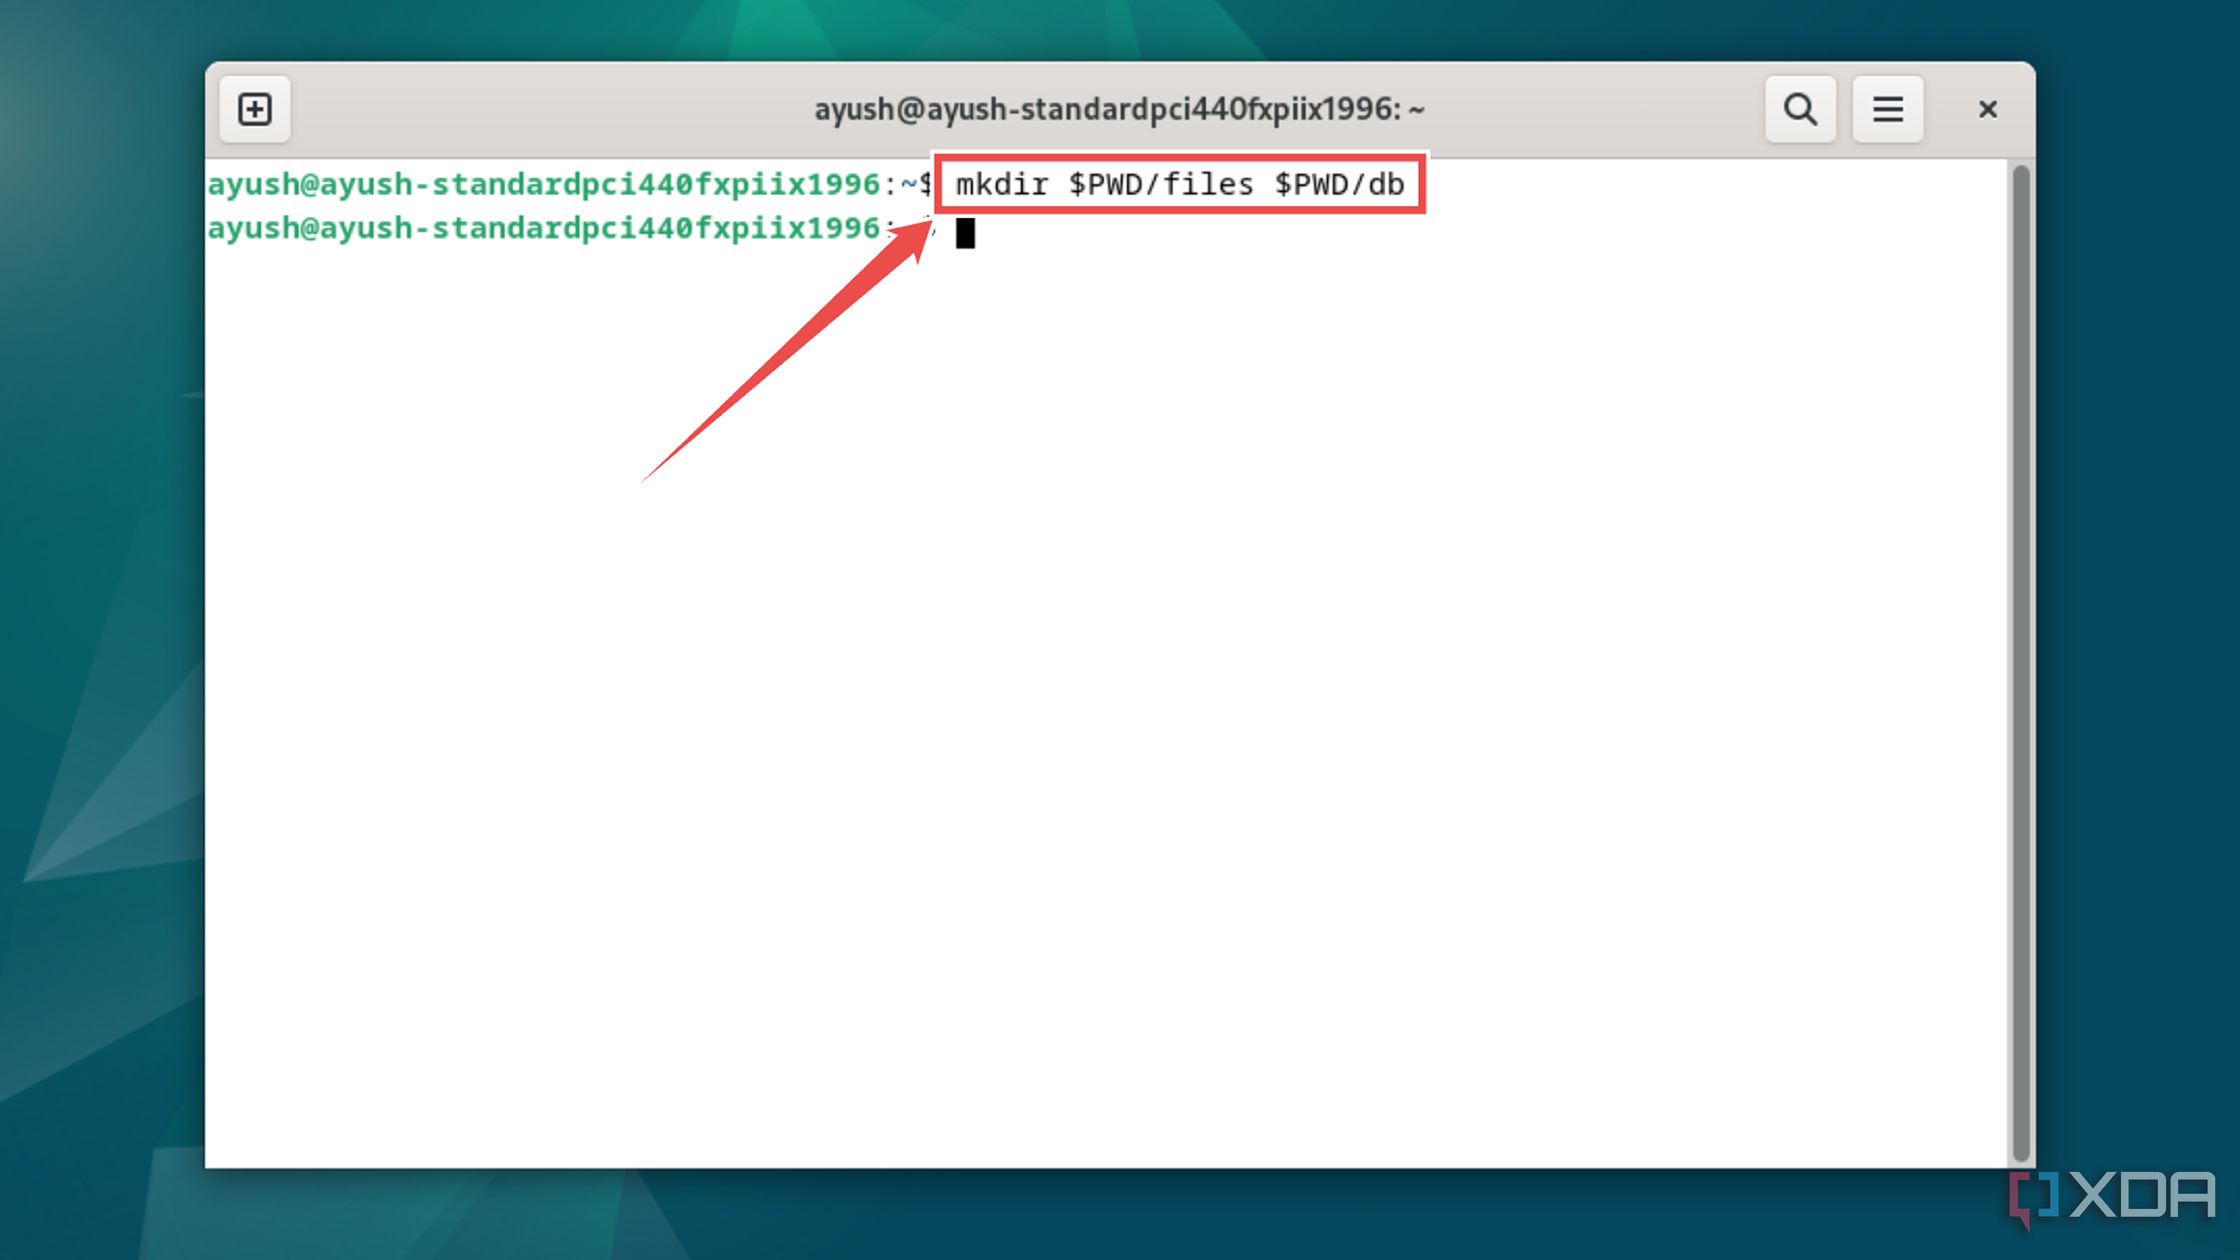Click the first prompt line username text
Screen dimensions: 2240x1260
544,184
